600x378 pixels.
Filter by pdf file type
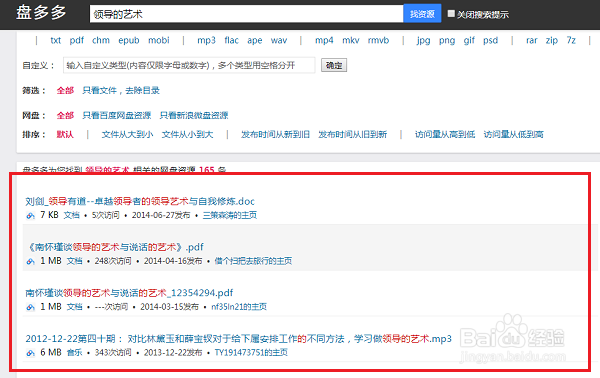77,40
